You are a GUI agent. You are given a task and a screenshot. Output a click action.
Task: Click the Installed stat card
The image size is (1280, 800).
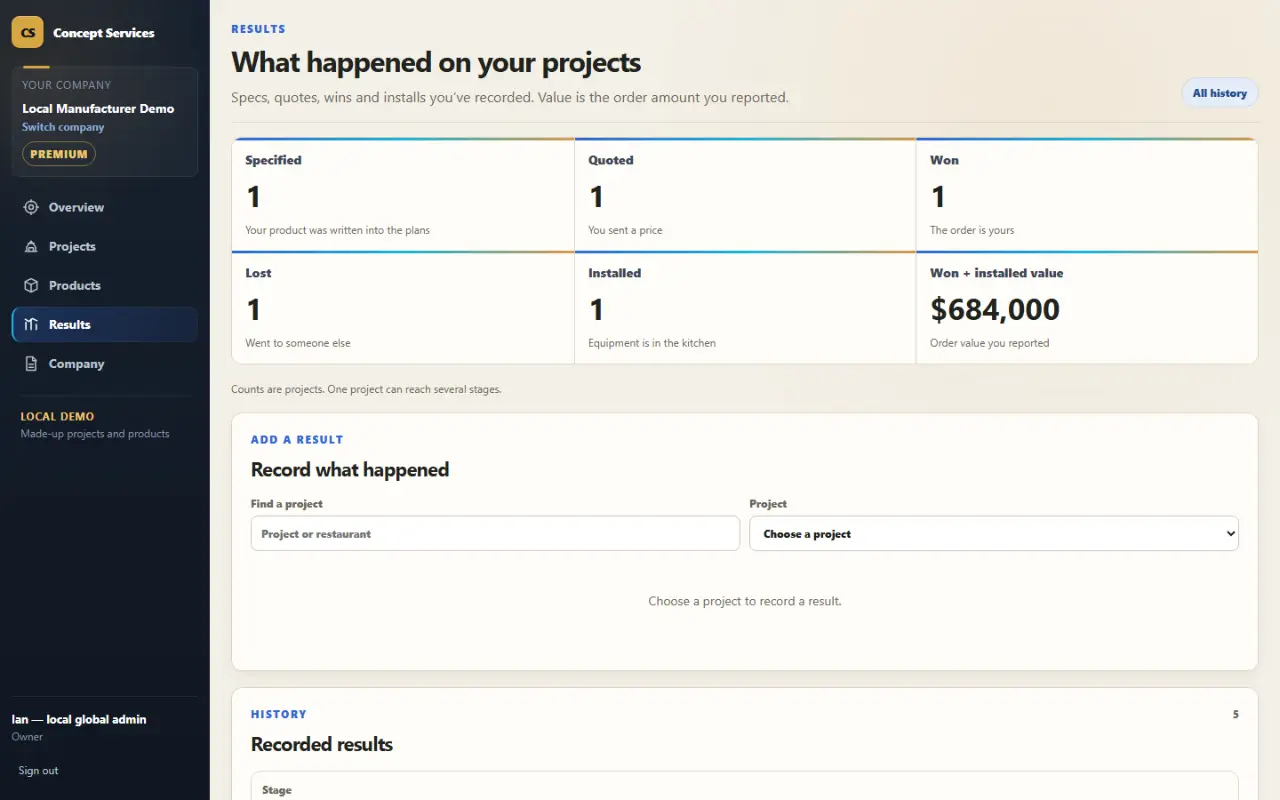[745, 307]
